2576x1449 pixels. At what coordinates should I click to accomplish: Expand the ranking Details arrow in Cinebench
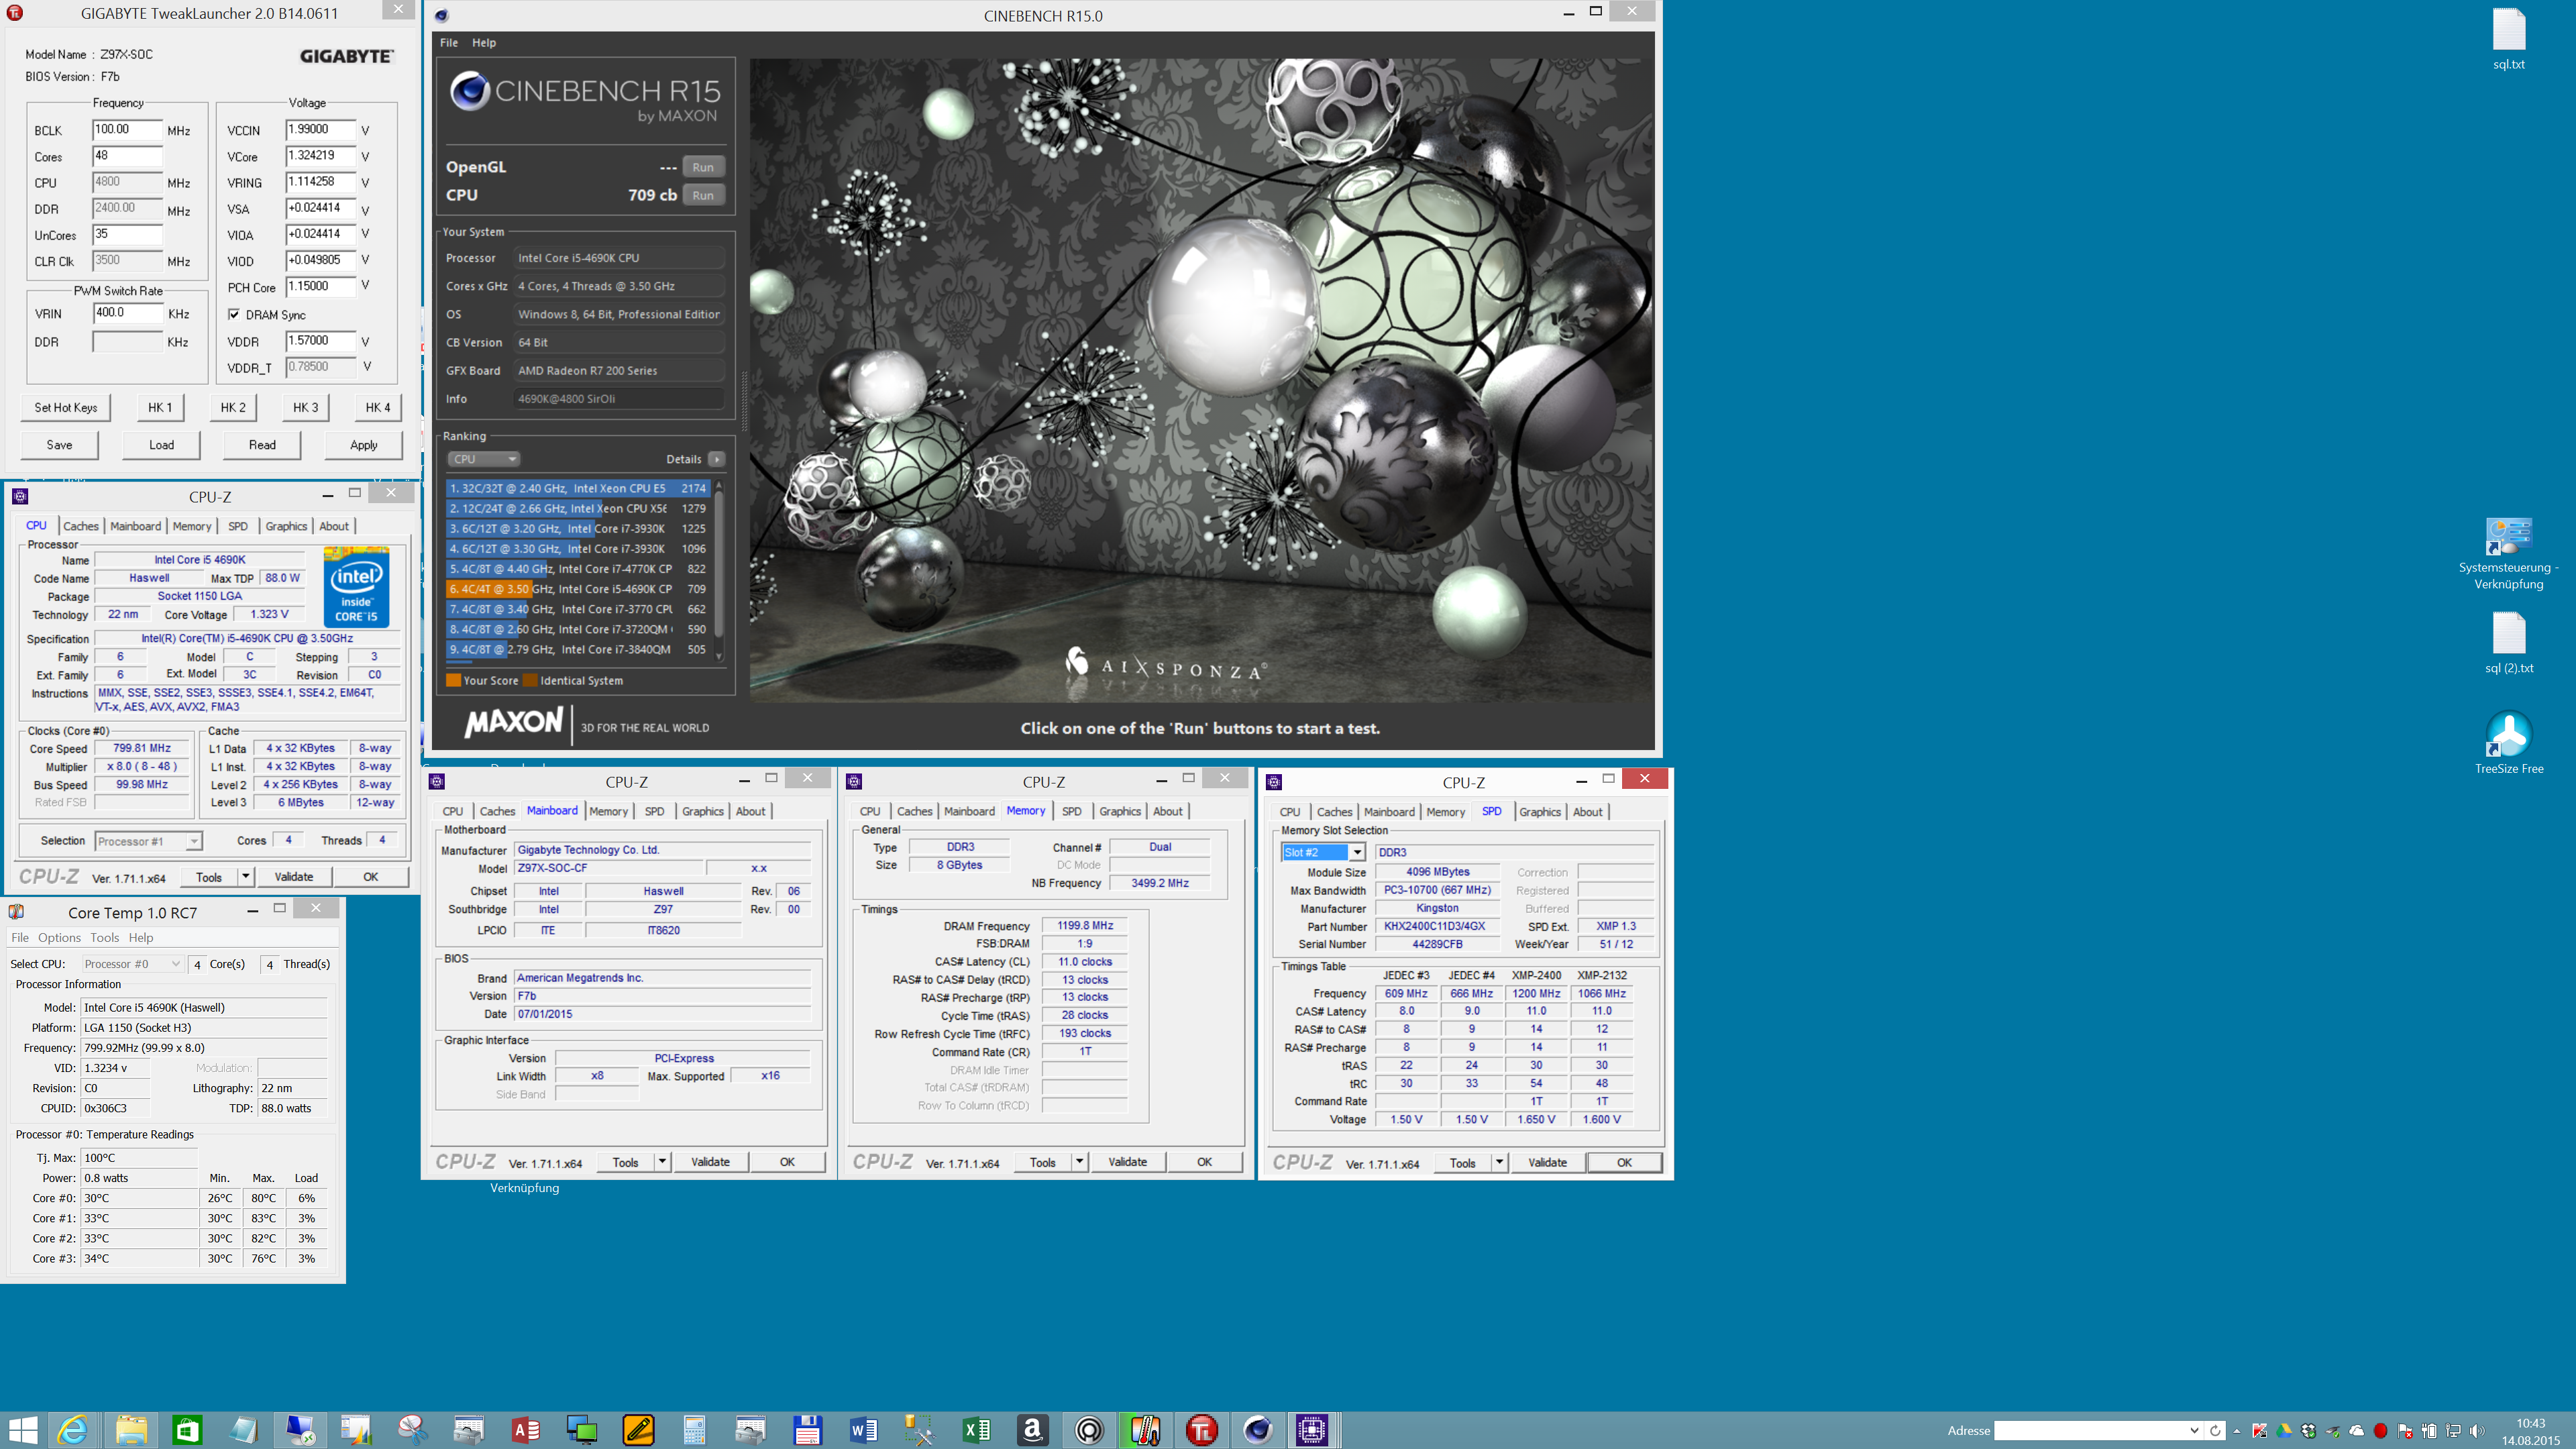[716, 459]
